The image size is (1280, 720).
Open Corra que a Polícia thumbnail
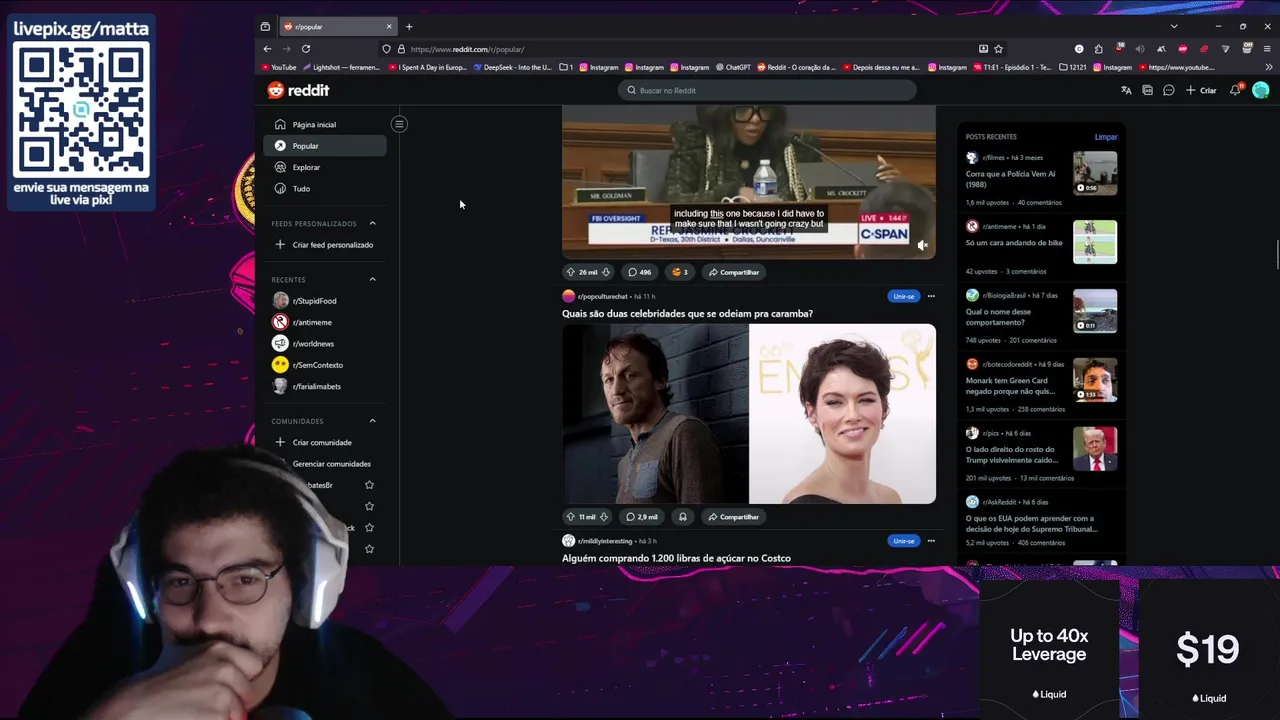pos(1095,173)
